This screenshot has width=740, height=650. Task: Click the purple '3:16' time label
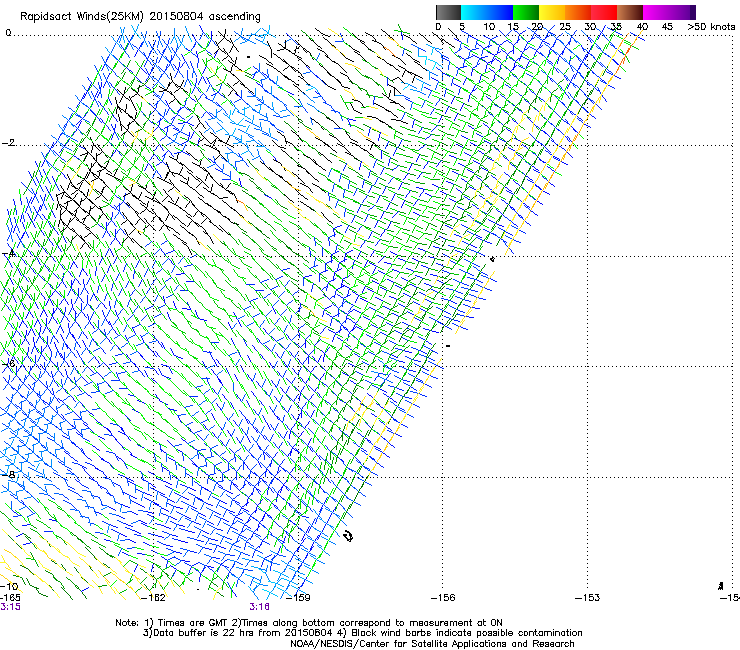(x=259, y=607)
